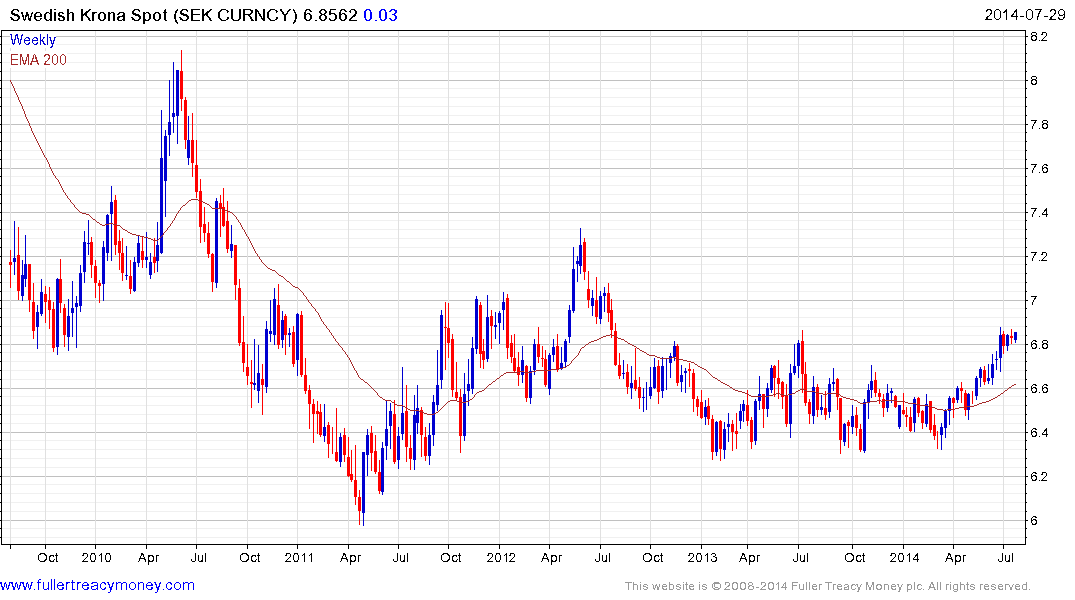Screen dimensions: 1075x600
Task: Click the 'EMA 200' legend label
Action: tap(38, 60)
